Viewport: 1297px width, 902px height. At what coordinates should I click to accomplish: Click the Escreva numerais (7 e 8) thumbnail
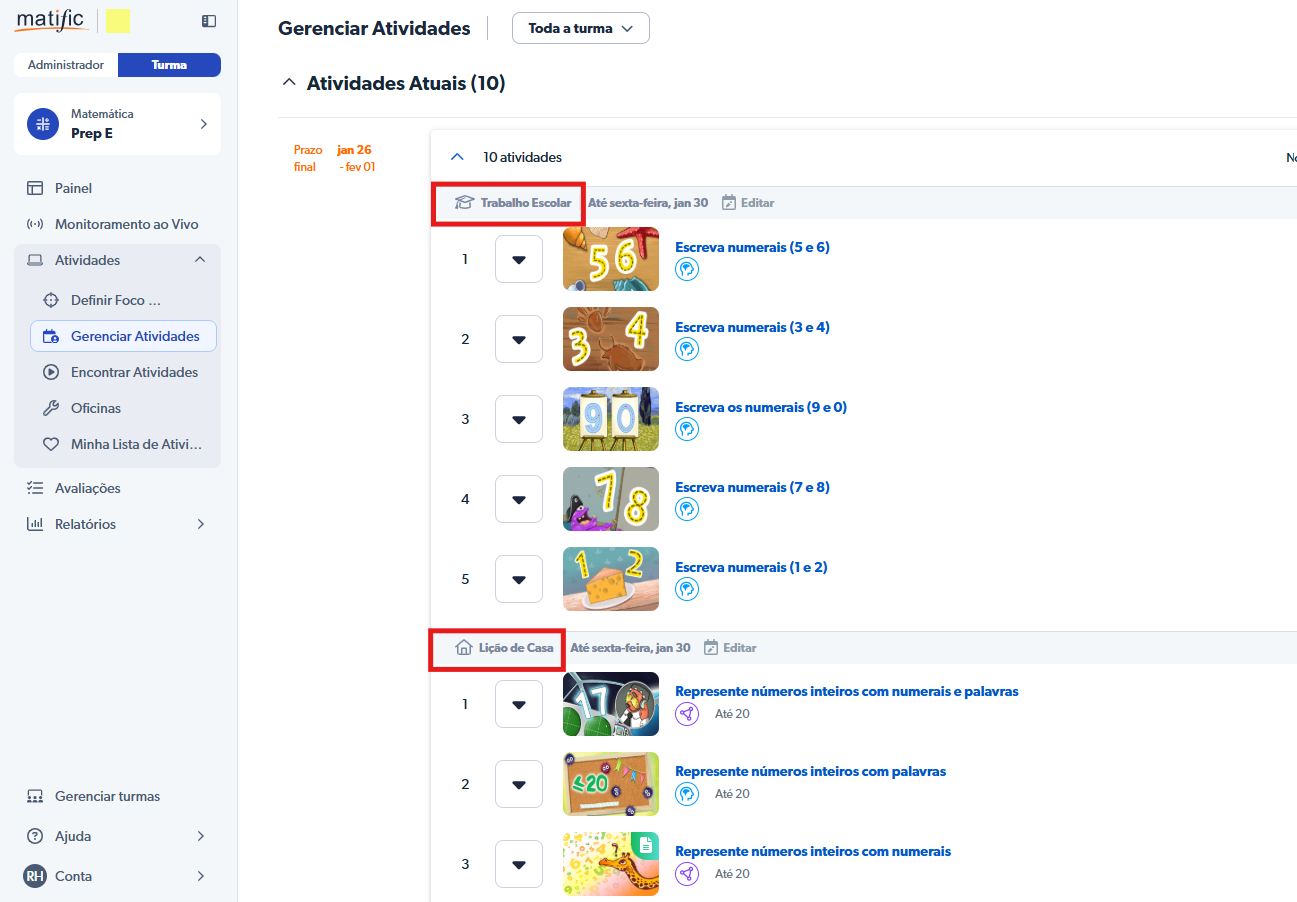click(x=611, y=499)
